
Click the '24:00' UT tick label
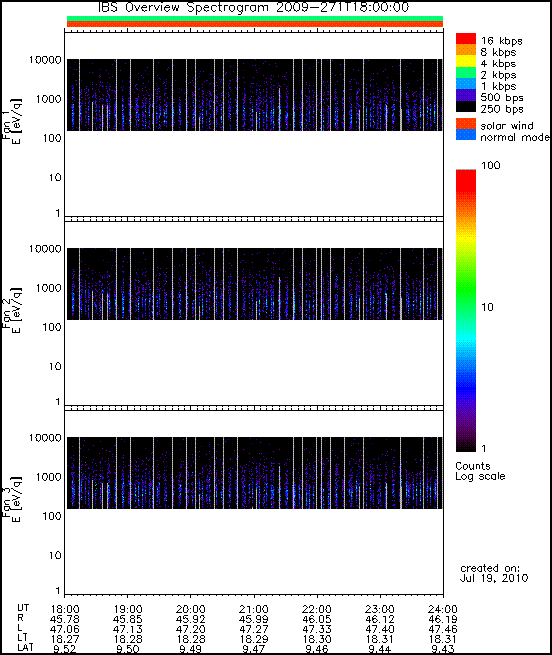[x=443, y=609]
